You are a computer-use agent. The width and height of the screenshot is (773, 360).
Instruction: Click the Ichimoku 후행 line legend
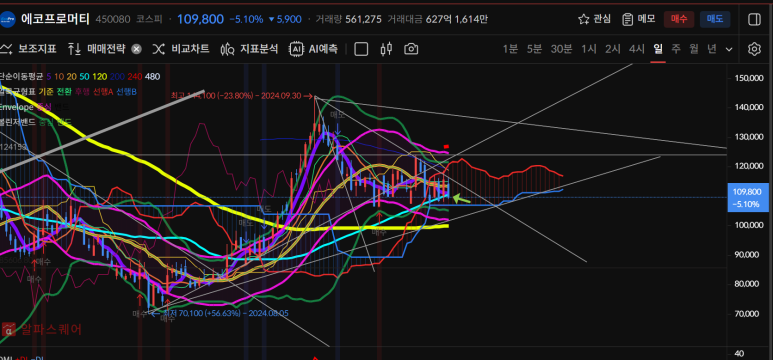[82, 92]
